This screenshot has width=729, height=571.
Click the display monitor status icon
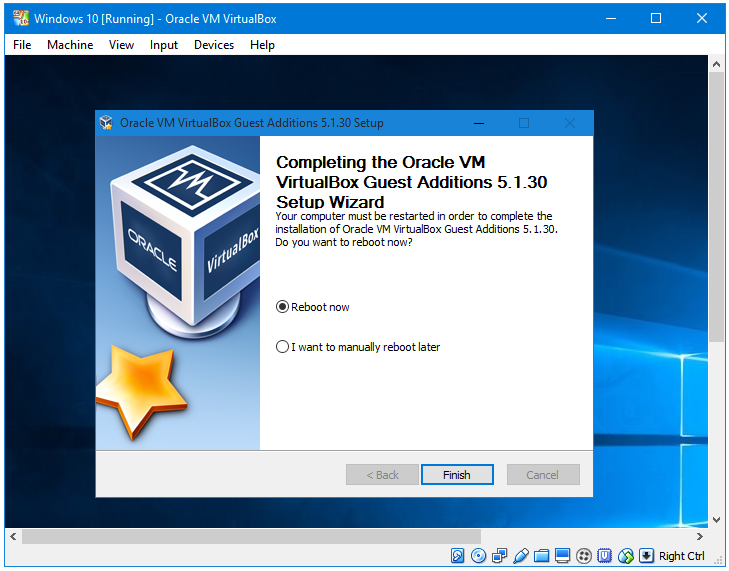click(563, 556)
